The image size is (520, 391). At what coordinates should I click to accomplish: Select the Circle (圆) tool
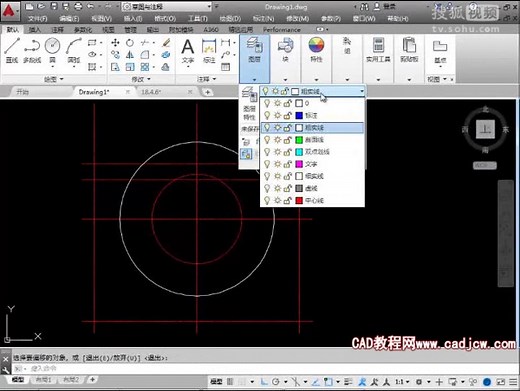click(x=52, y=50)
